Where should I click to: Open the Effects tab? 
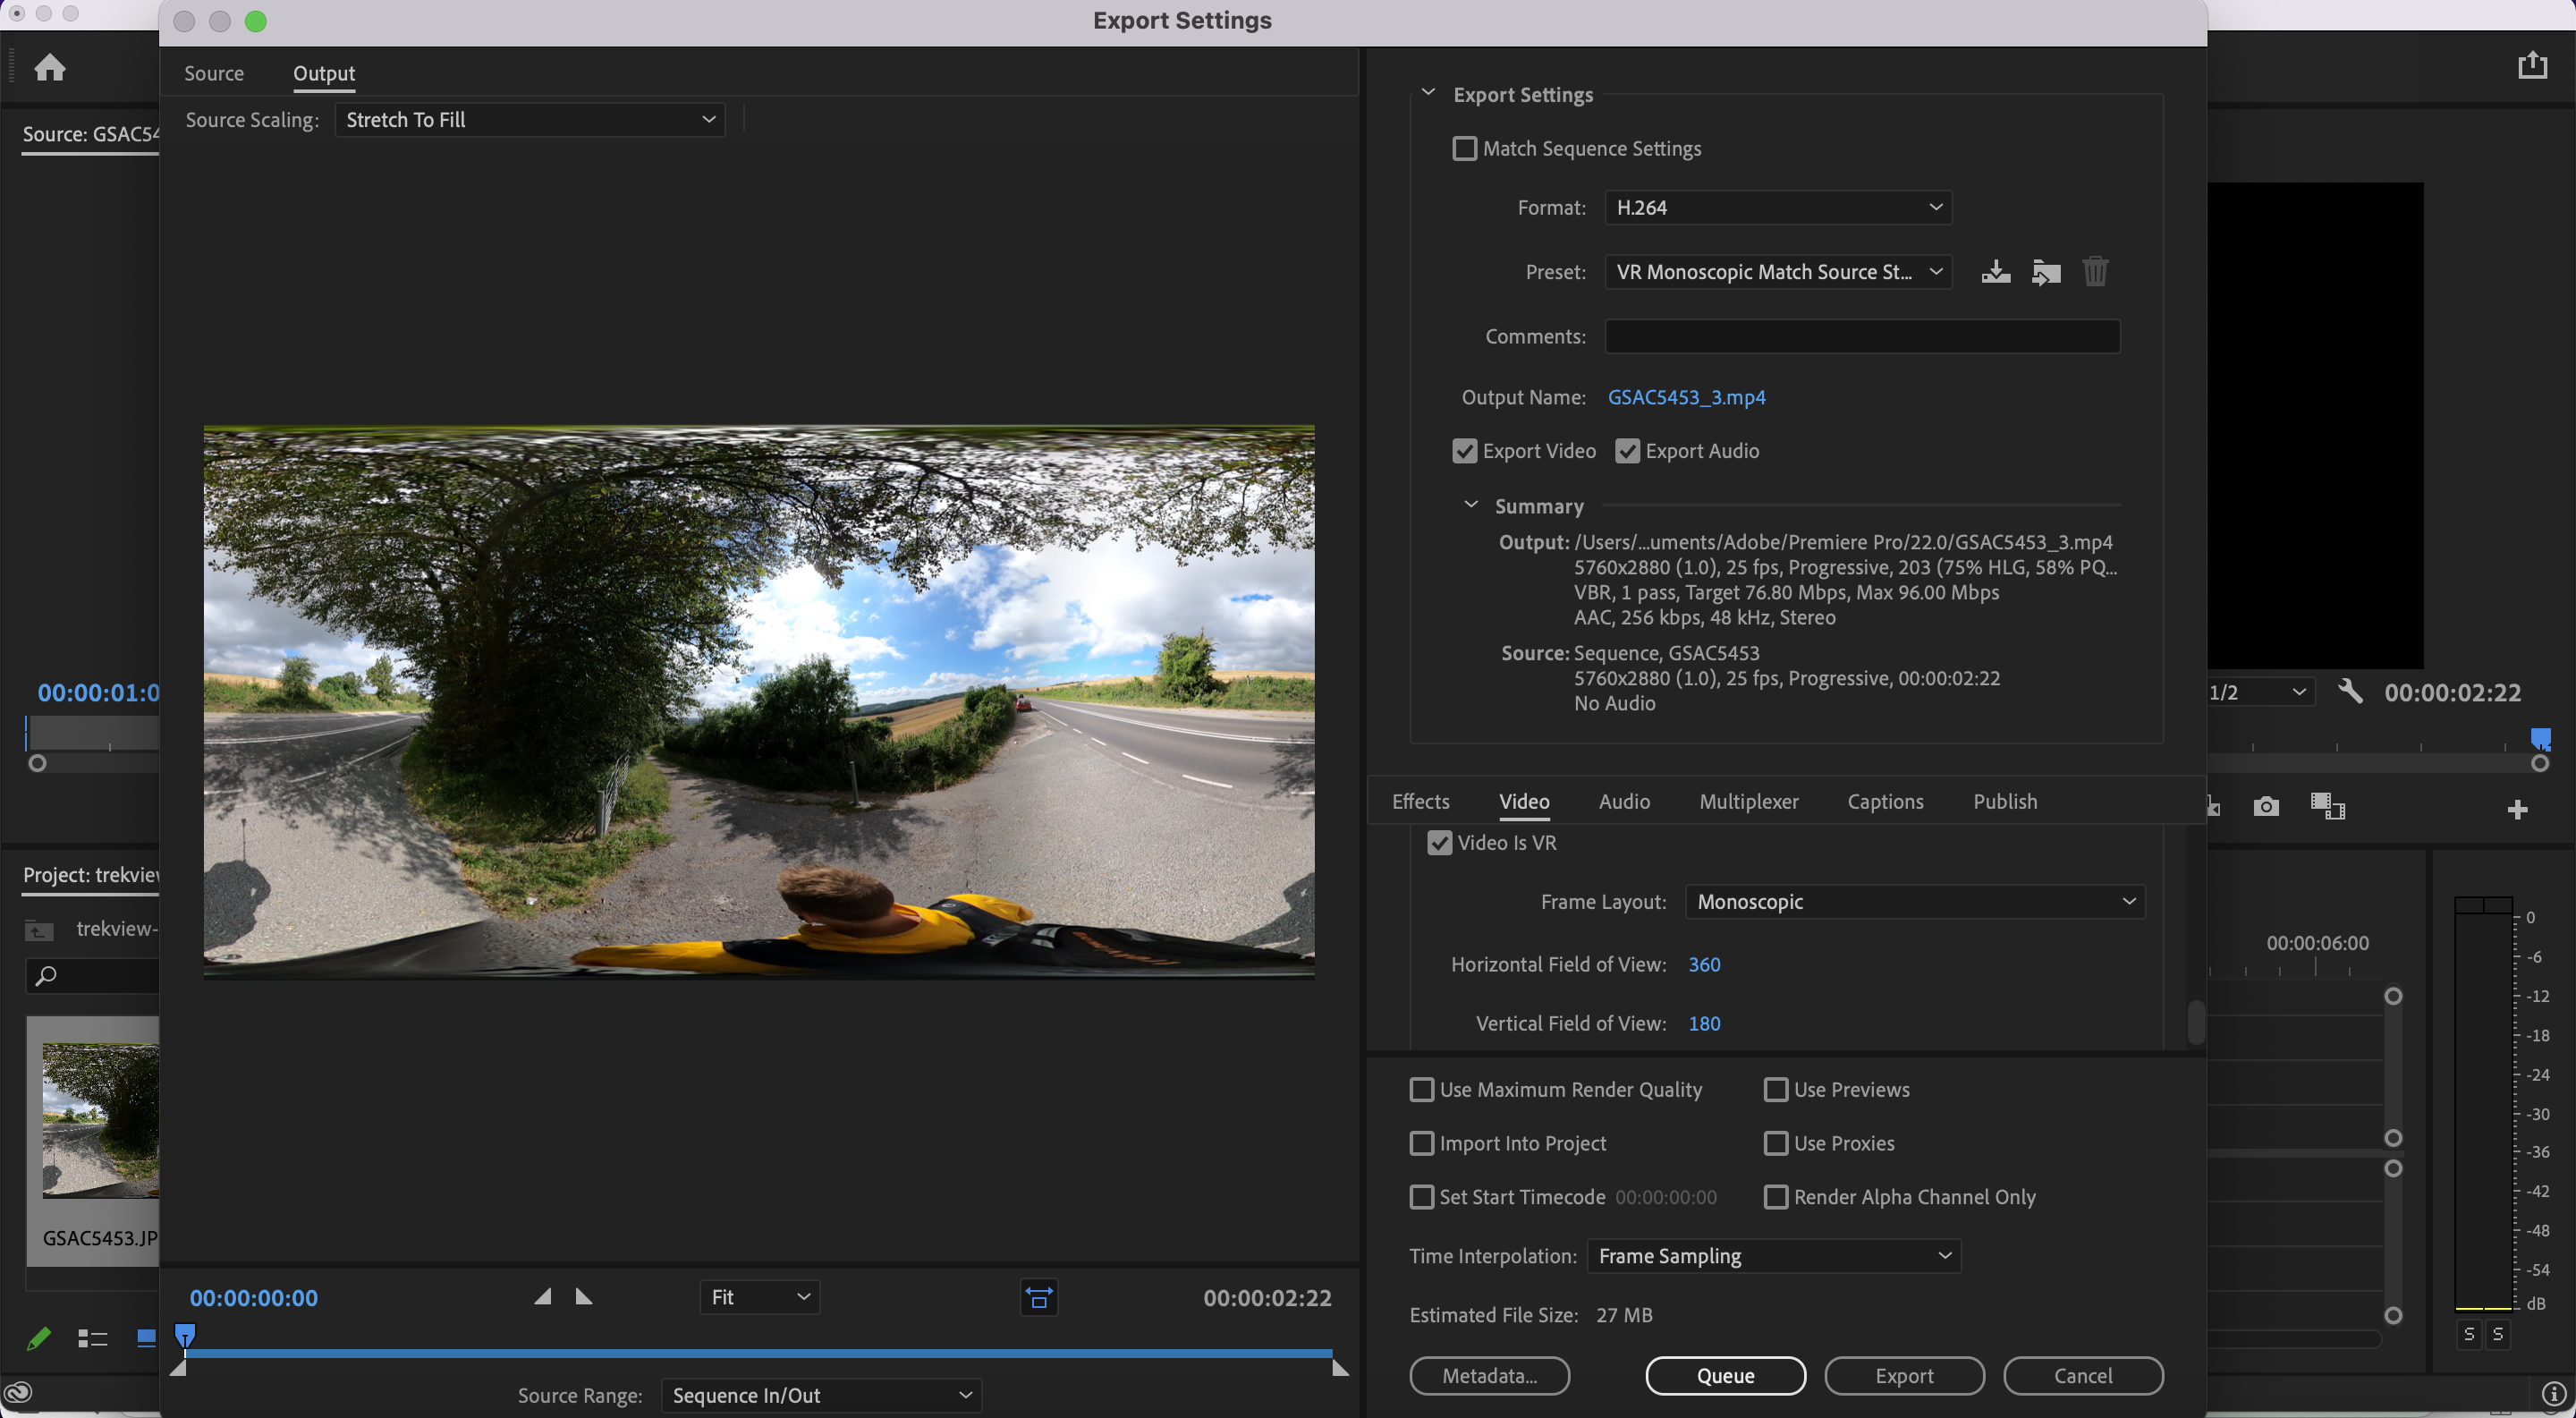[1420, 801]
